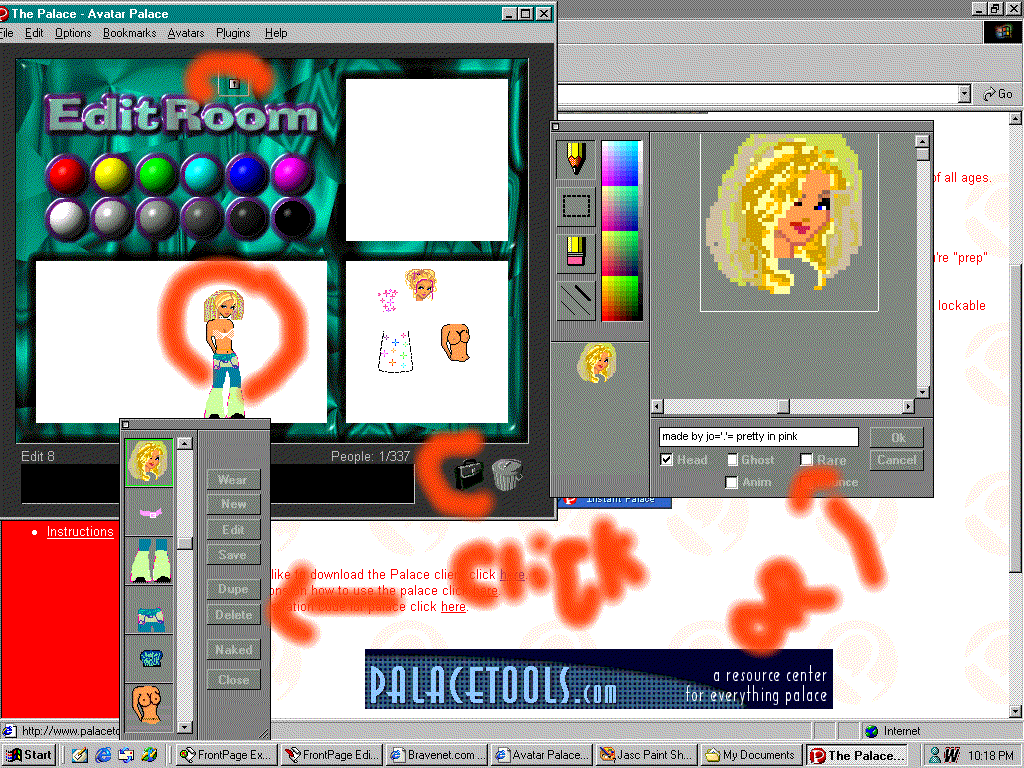Image resolution: width=1024 pixels, height=768 pixels.
Task: Click the loose torso prop in room
Action: click(x=456, y=342)
